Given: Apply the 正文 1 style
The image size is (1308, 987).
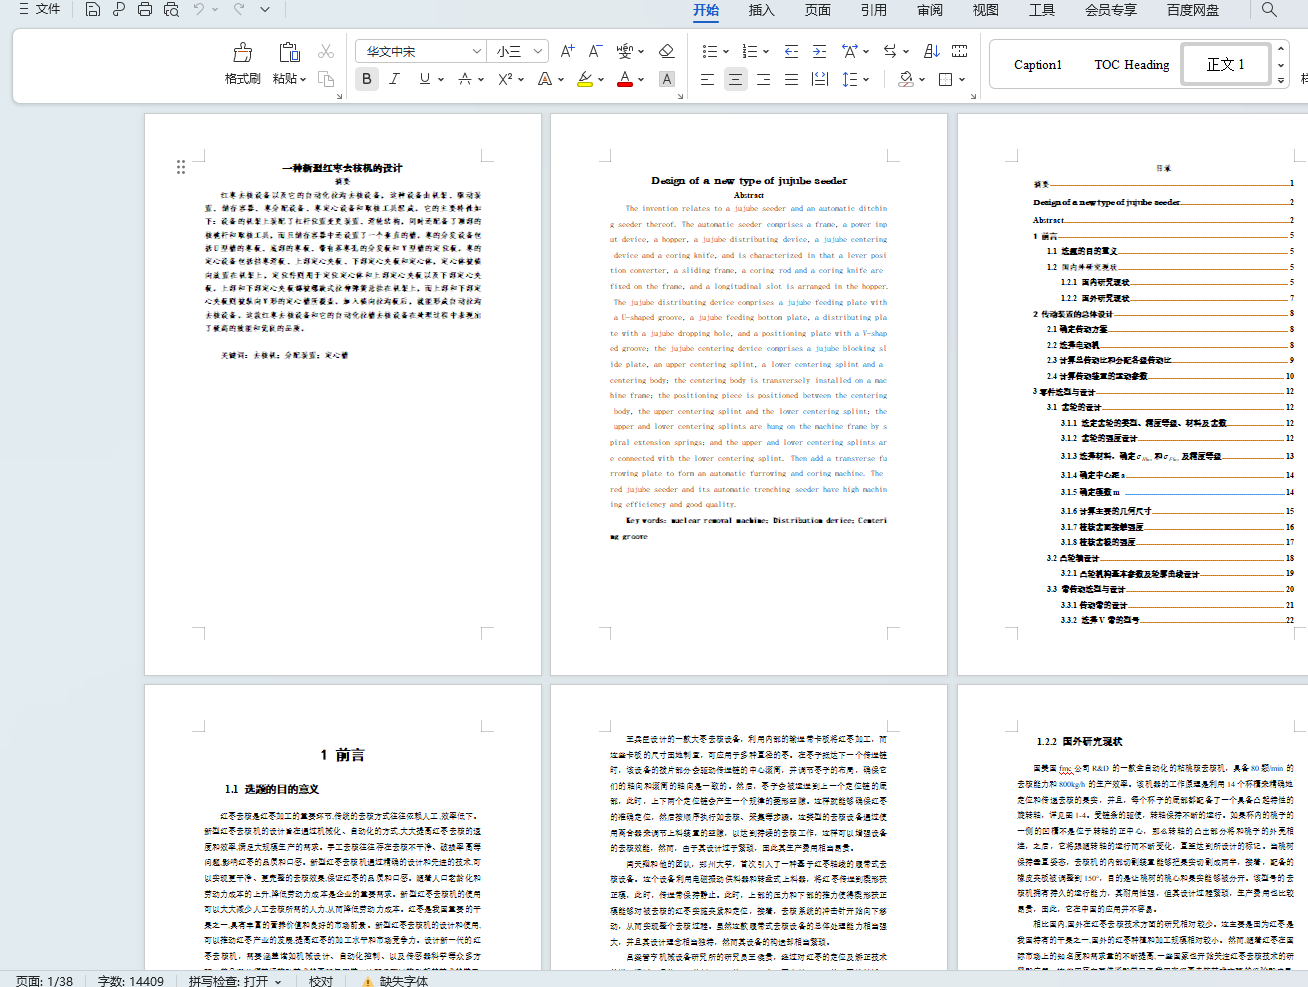Looking at the screenshot, I should 1226,65.
